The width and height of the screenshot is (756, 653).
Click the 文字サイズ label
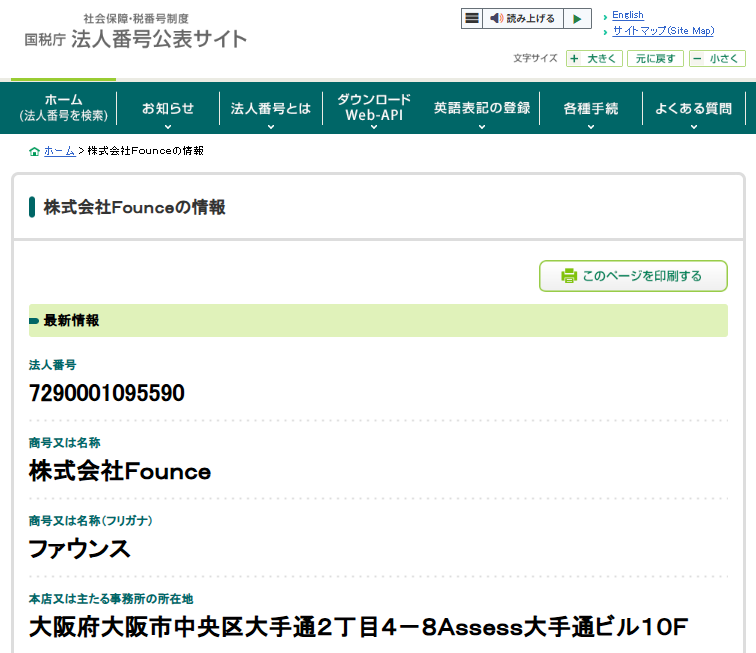535,58
